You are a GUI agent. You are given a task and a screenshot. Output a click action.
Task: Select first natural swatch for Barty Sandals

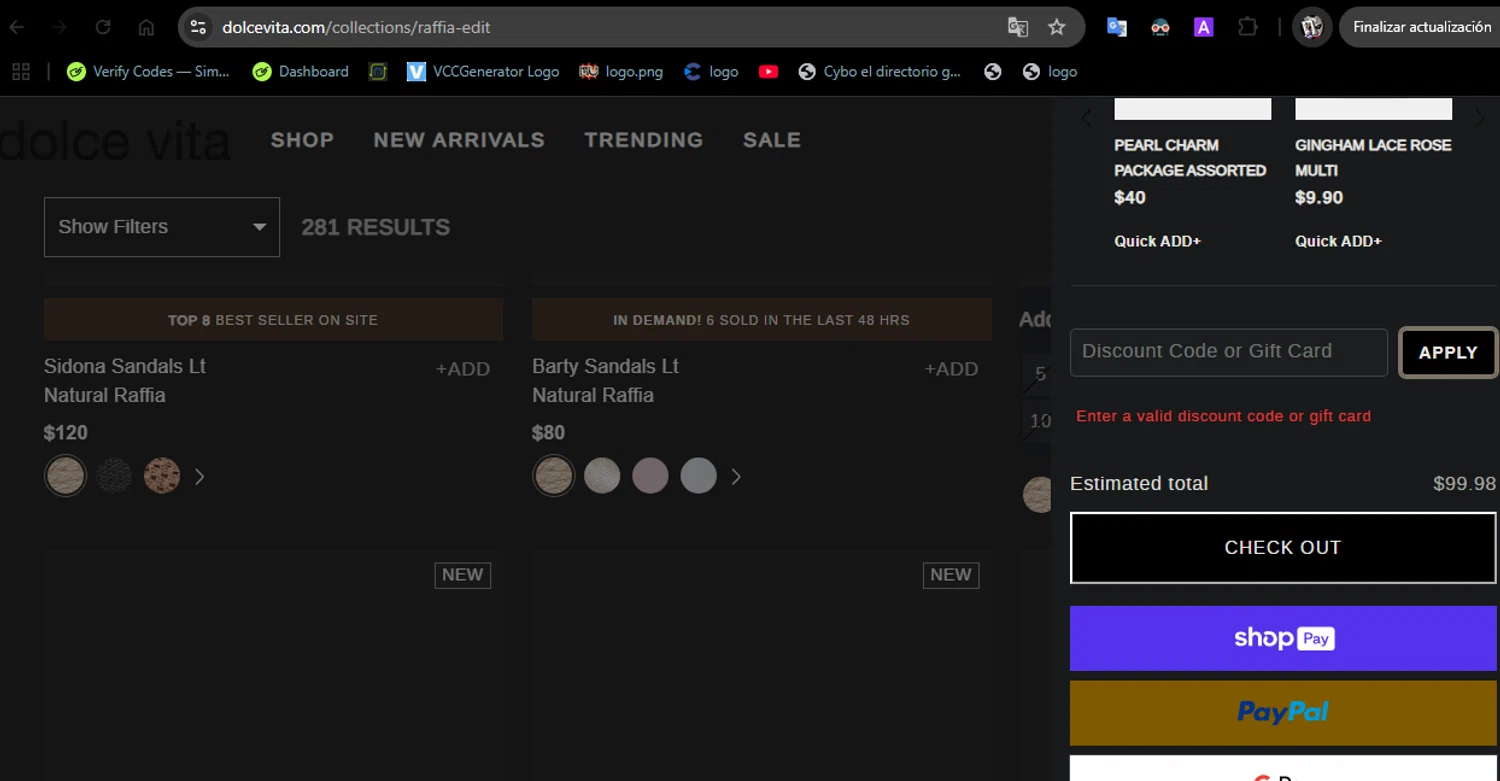point(554,476)
